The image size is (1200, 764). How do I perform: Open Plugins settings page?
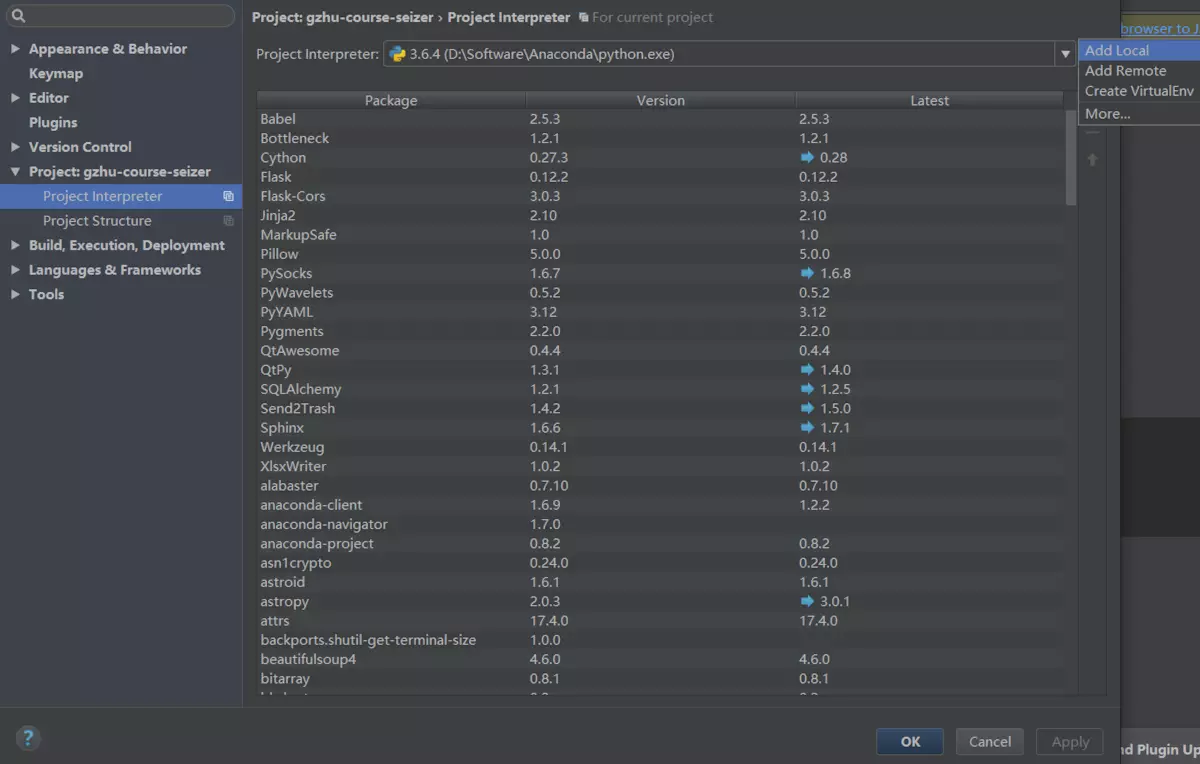tap(53, 122)
